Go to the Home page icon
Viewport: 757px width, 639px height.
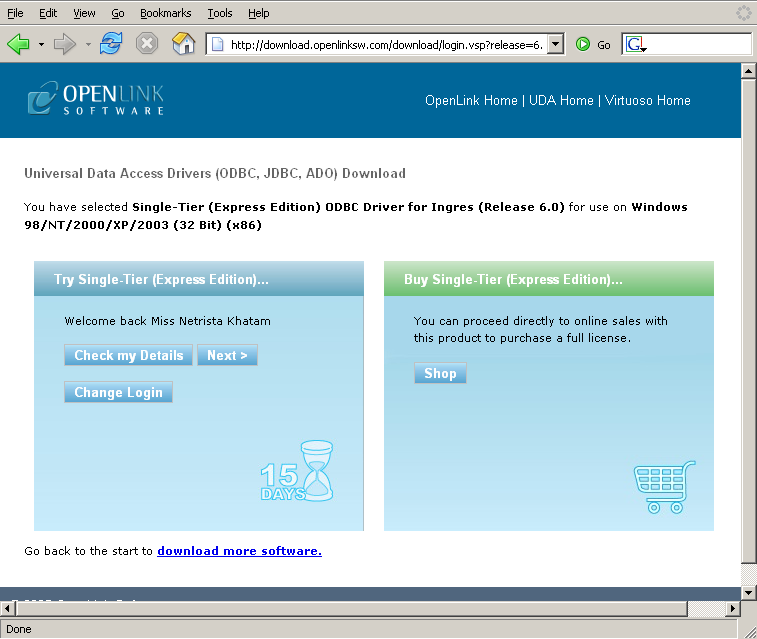[x=183, y=44]
